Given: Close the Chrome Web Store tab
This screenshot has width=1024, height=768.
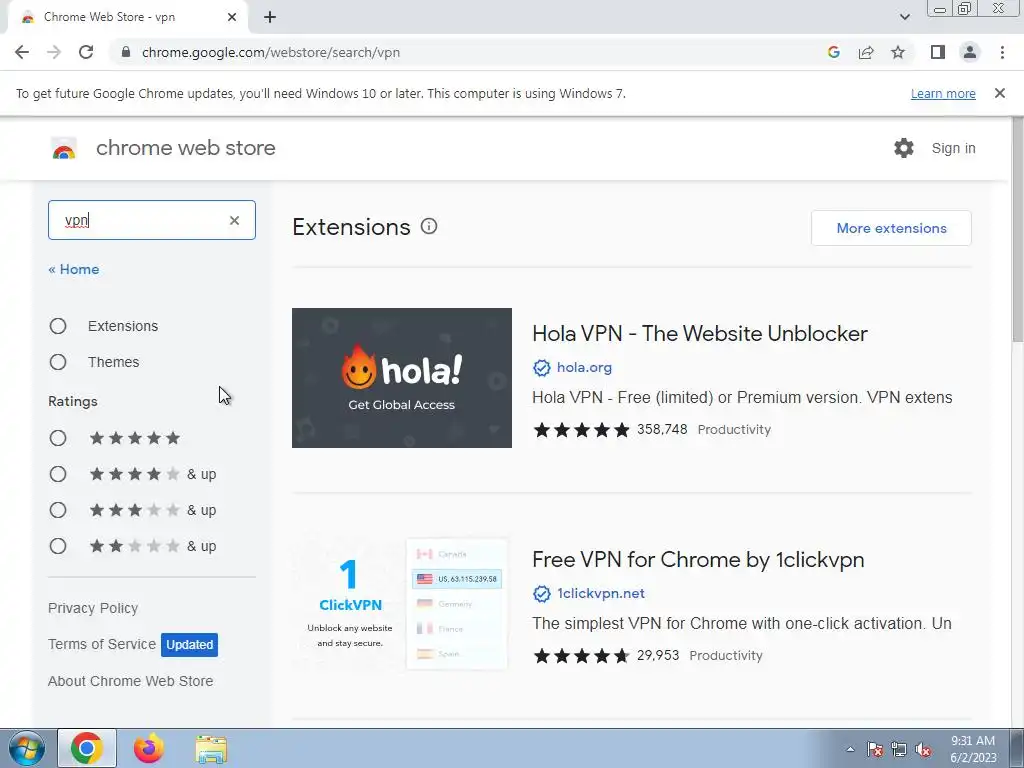Looking at the screenshot, I should point(232,17).
